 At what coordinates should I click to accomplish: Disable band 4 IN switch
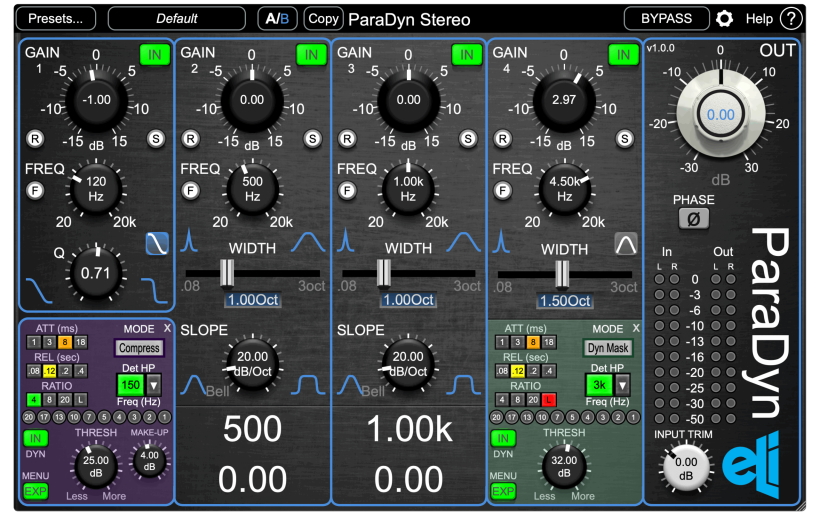622,55
